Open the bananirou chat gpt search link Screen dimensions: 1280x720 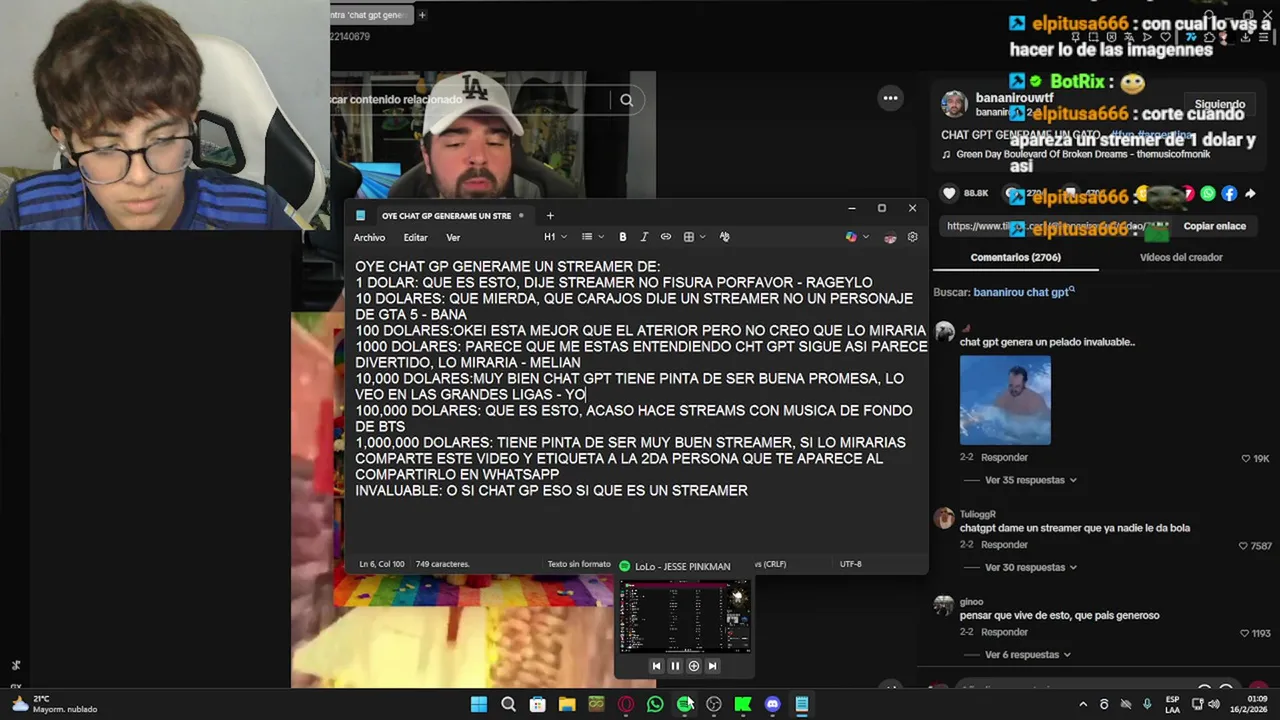[1023, 292]
